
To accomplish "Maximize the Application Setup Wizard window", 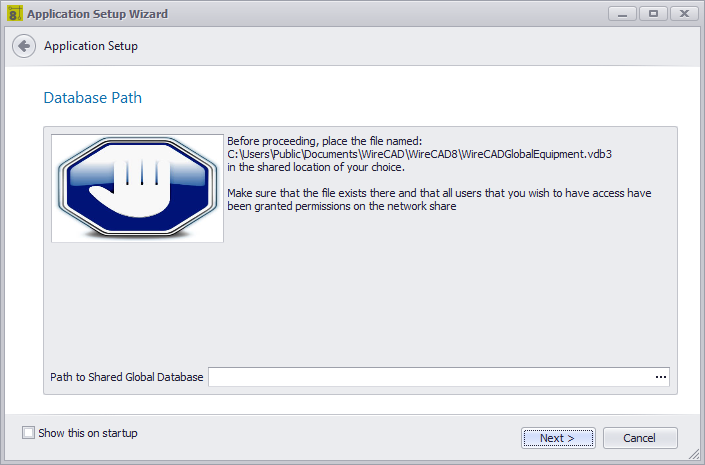I will coord(653,14).
